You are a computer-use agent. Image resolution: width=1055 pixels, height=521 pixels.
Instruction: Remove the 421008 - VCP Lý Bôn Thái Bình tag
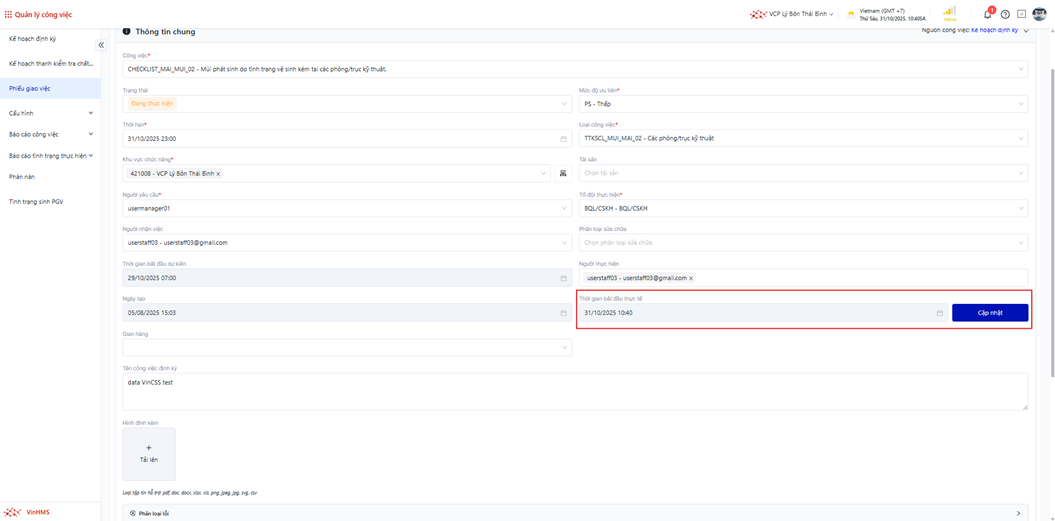[x=218, y=173]
